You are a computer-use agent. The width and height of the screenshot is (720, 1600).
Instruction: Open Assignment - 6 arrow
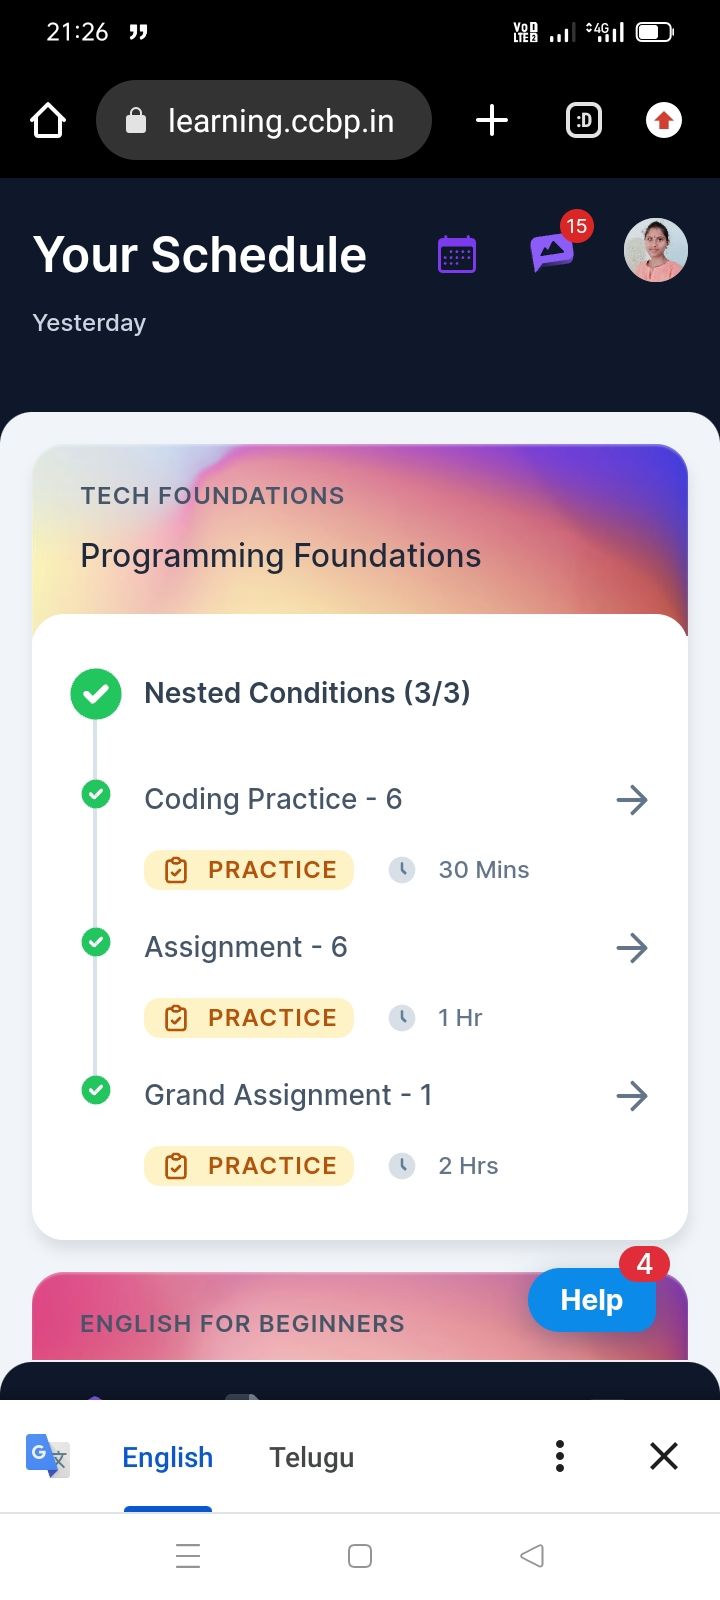(632, 948)
